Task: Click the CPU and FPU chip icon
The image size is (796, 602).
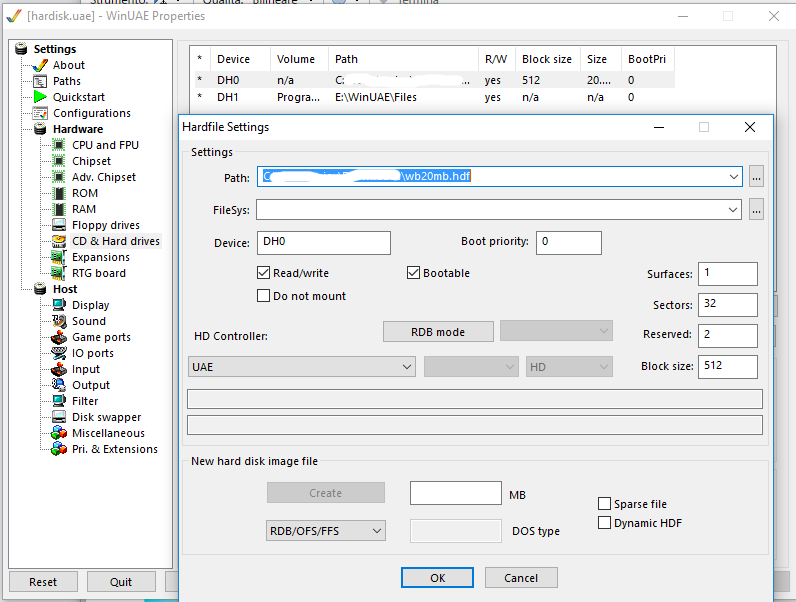Action: tap(59, 145)
